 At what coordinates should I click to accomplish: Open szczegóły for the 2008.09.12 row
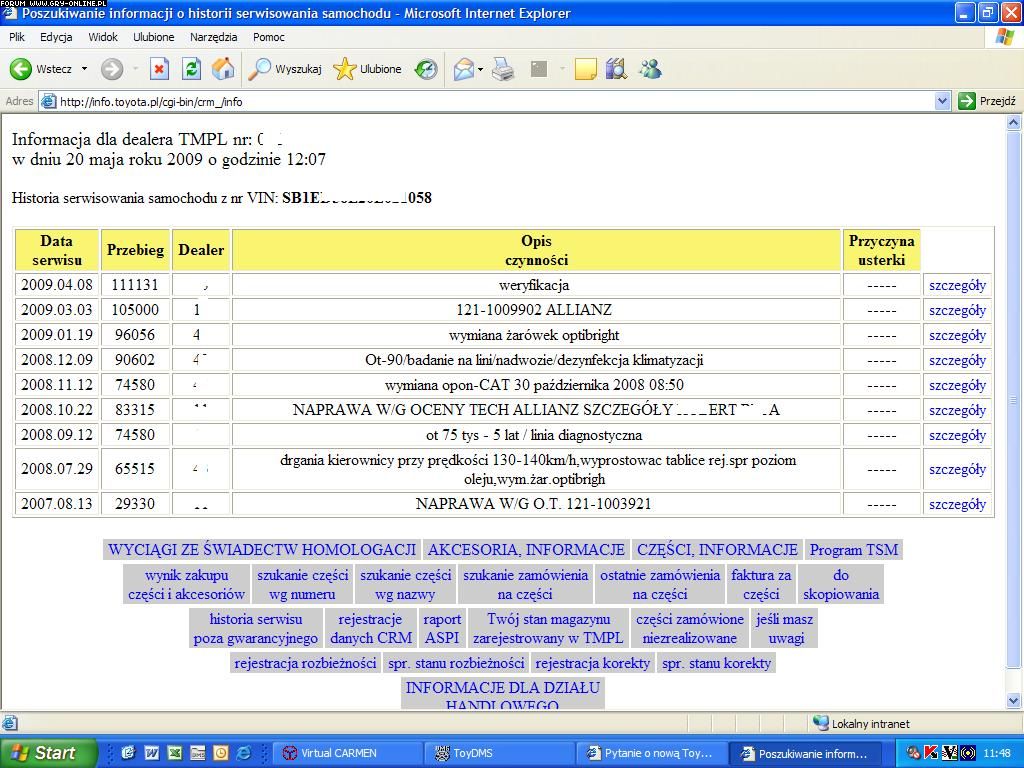(x=957, y=435)
